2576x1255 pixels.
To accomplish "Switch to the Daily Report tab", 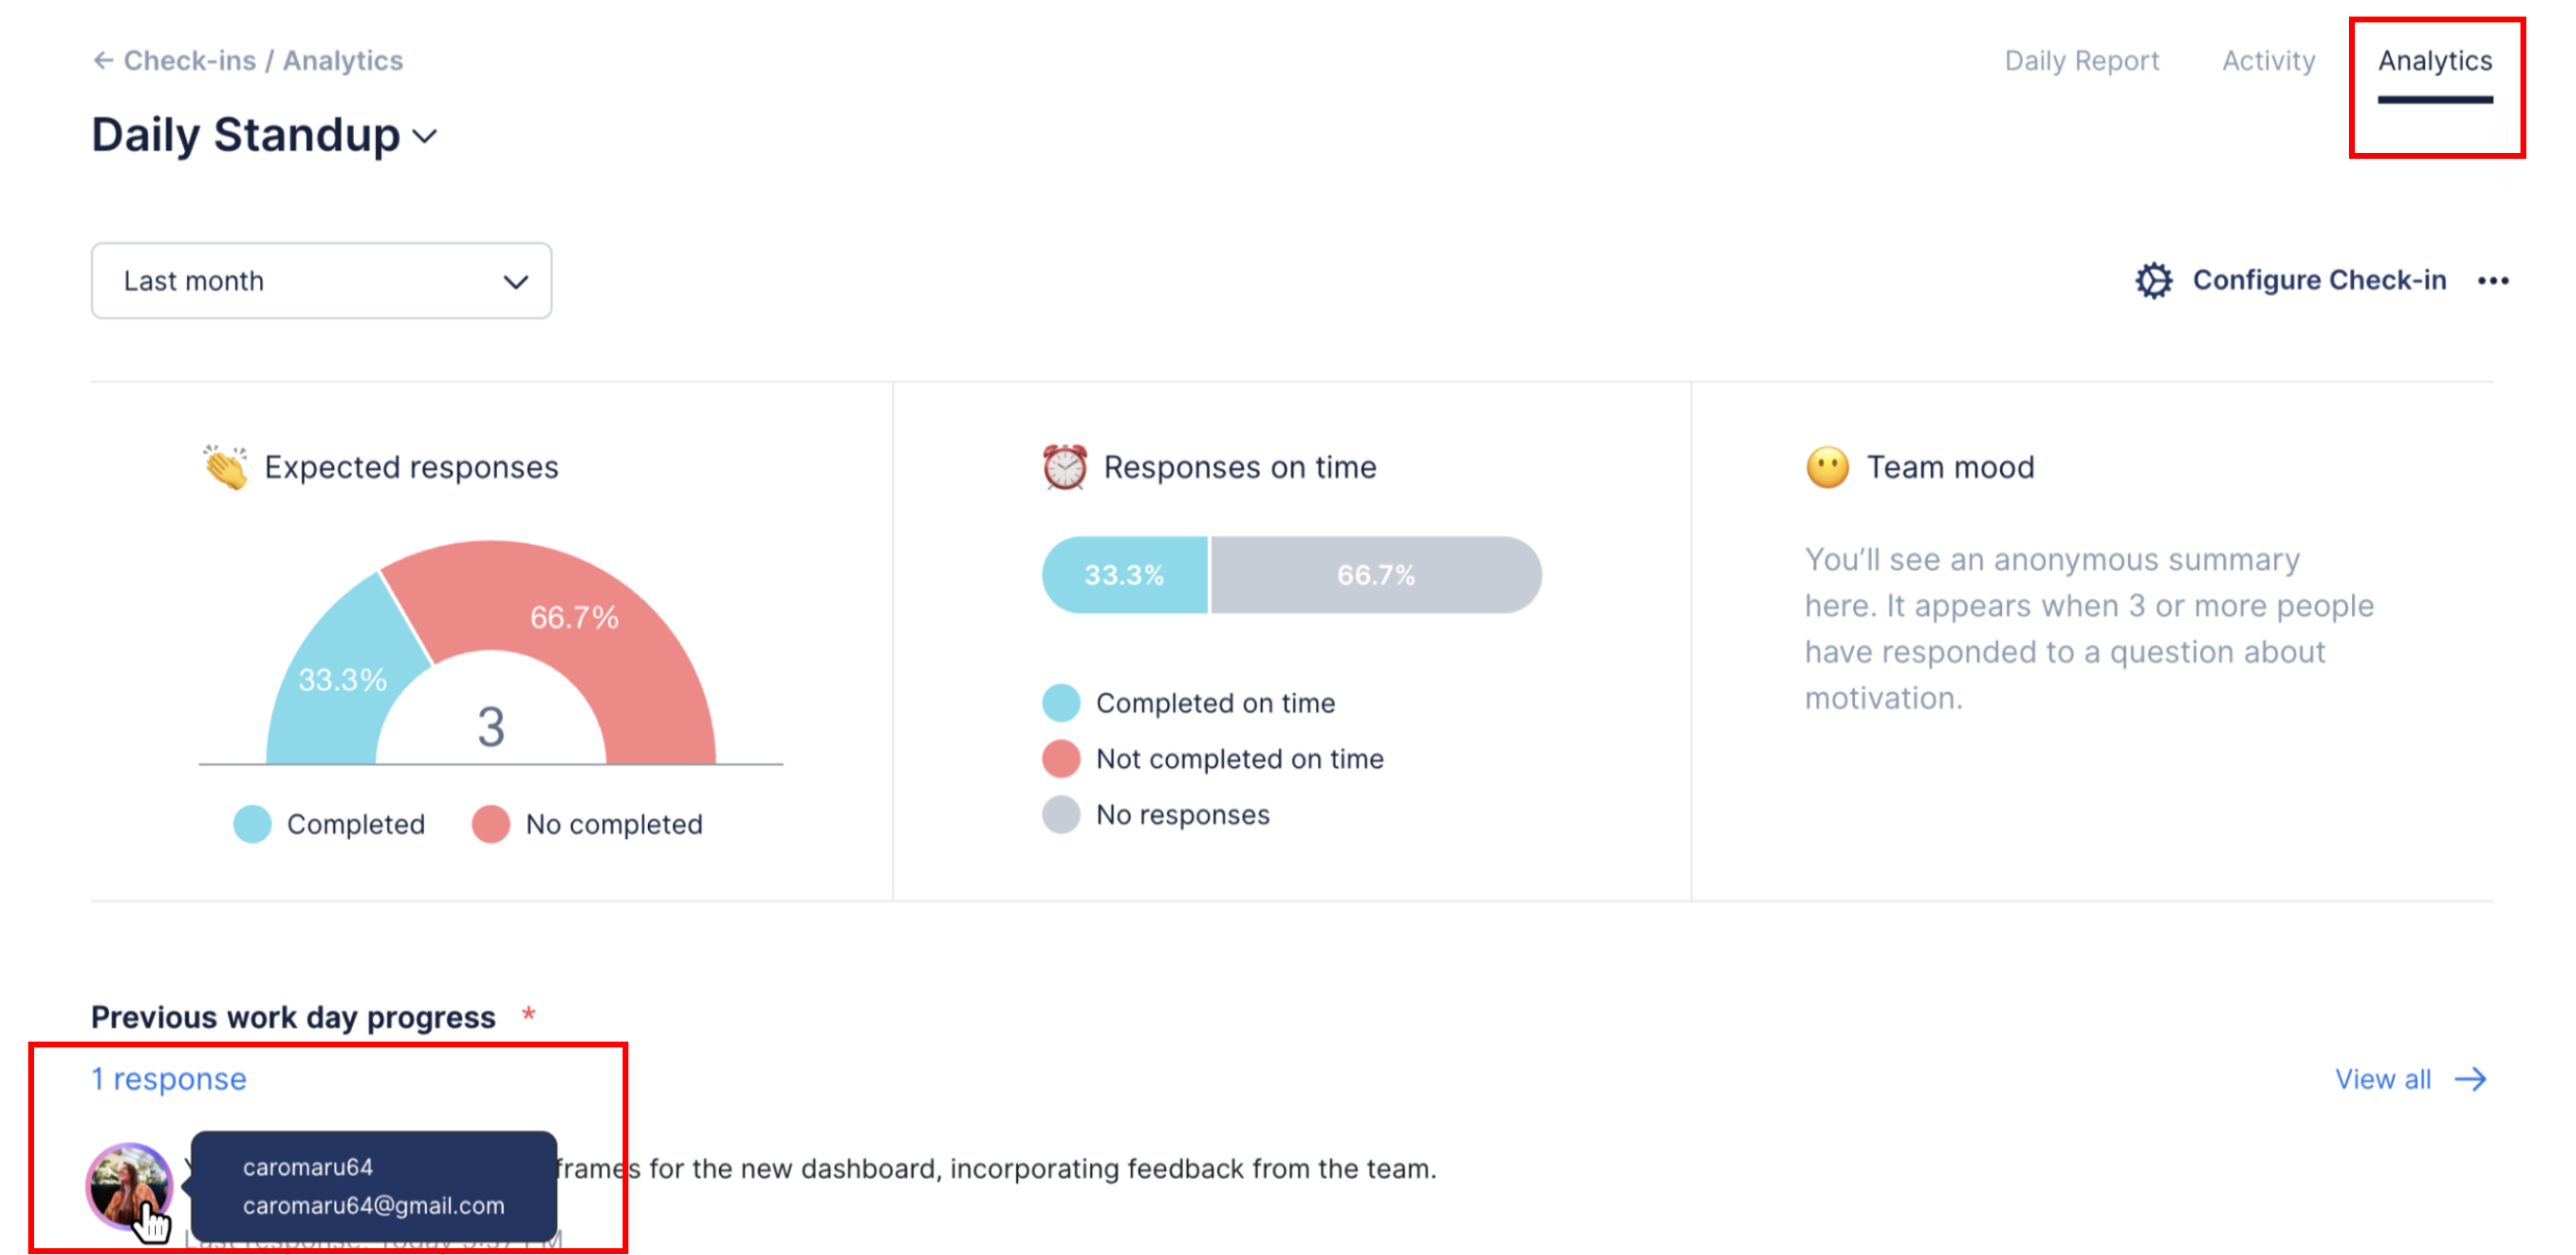I will (x=2081, y=61).
